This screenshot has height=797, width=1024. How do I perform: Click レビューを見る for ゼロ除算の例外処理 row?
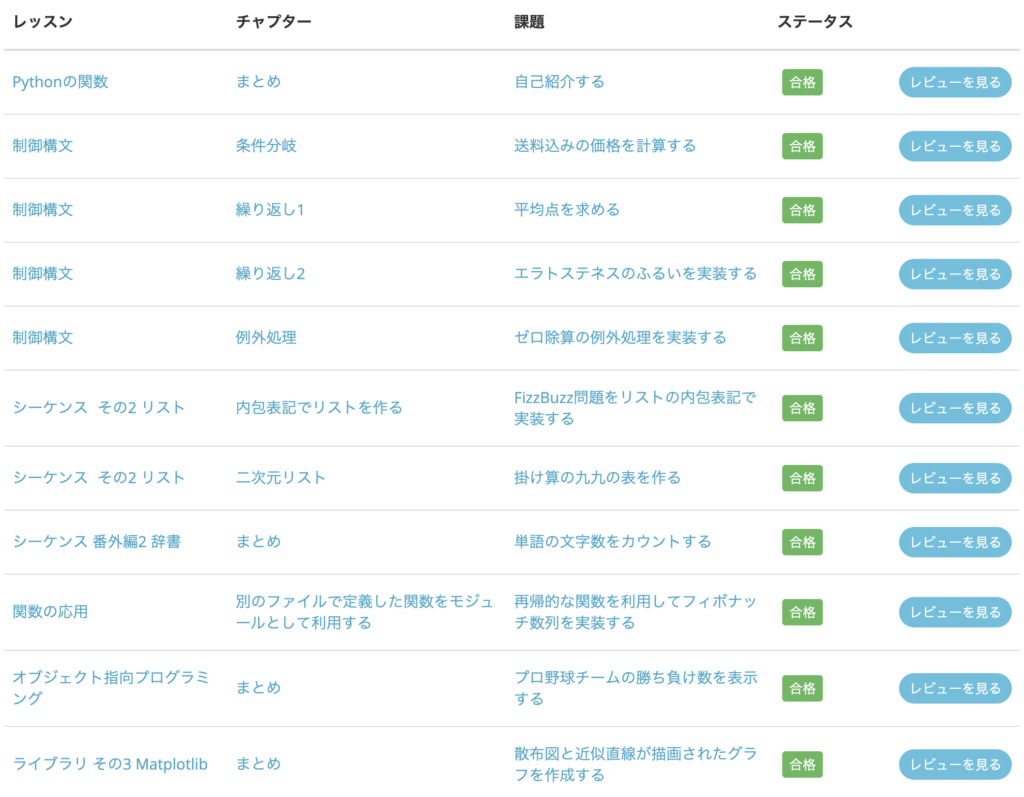pos(954,338)
